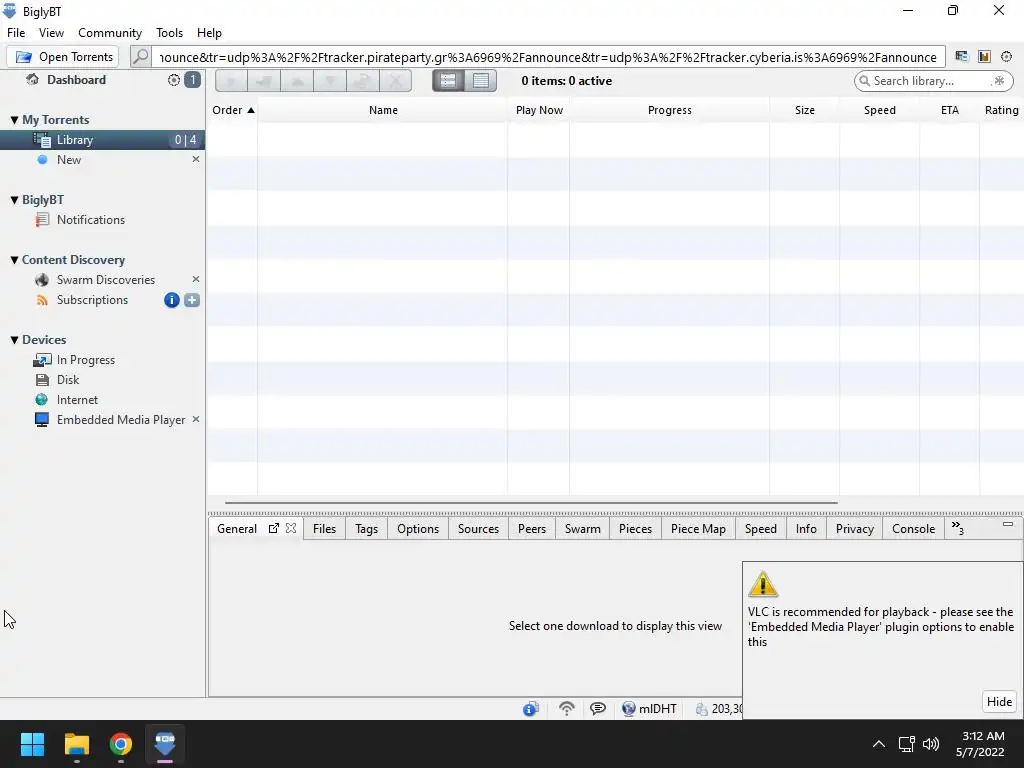Switch to the Piece Map tab
Screen dimensions: 1024x768
coord(698,529)
